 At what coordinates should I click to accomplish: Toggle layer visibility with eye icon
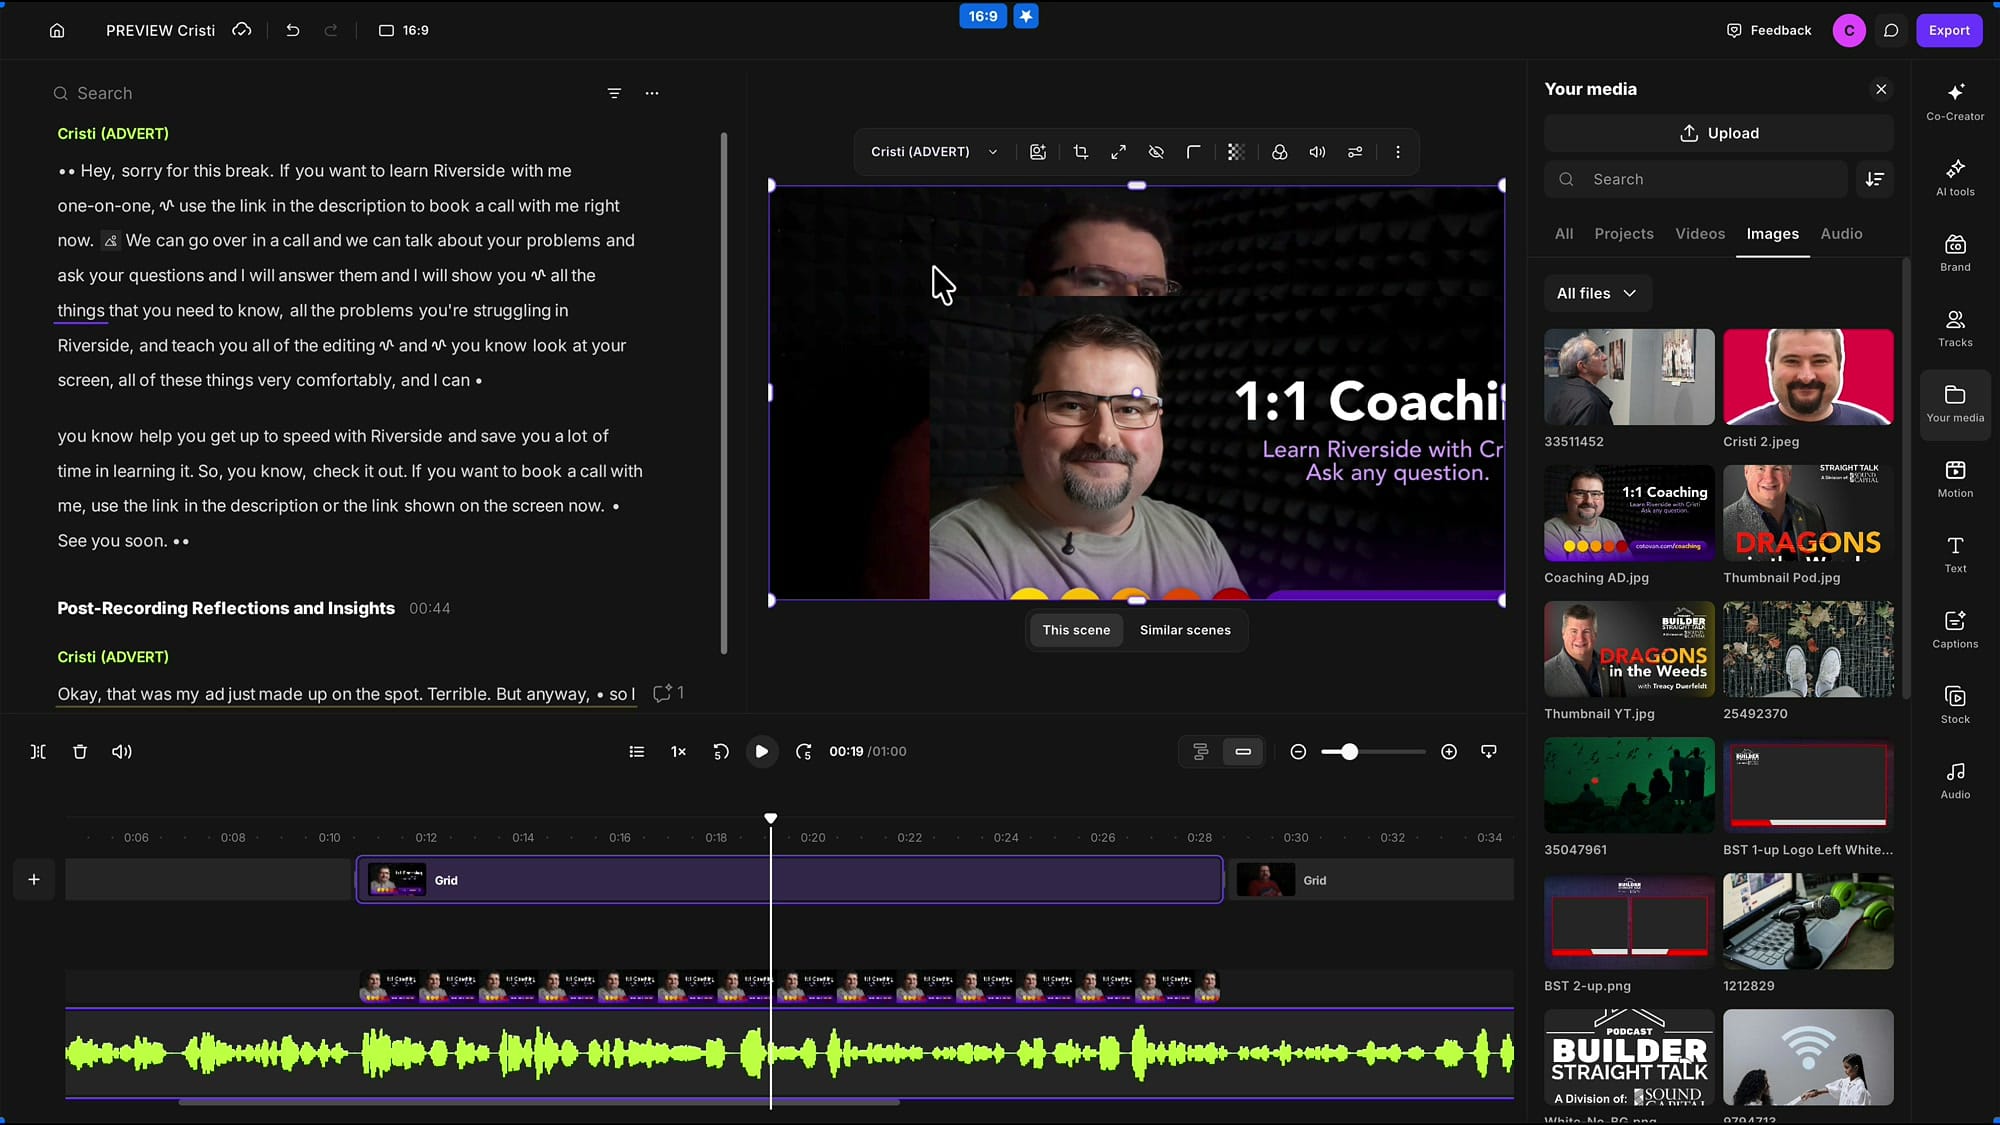[1156, 152]
